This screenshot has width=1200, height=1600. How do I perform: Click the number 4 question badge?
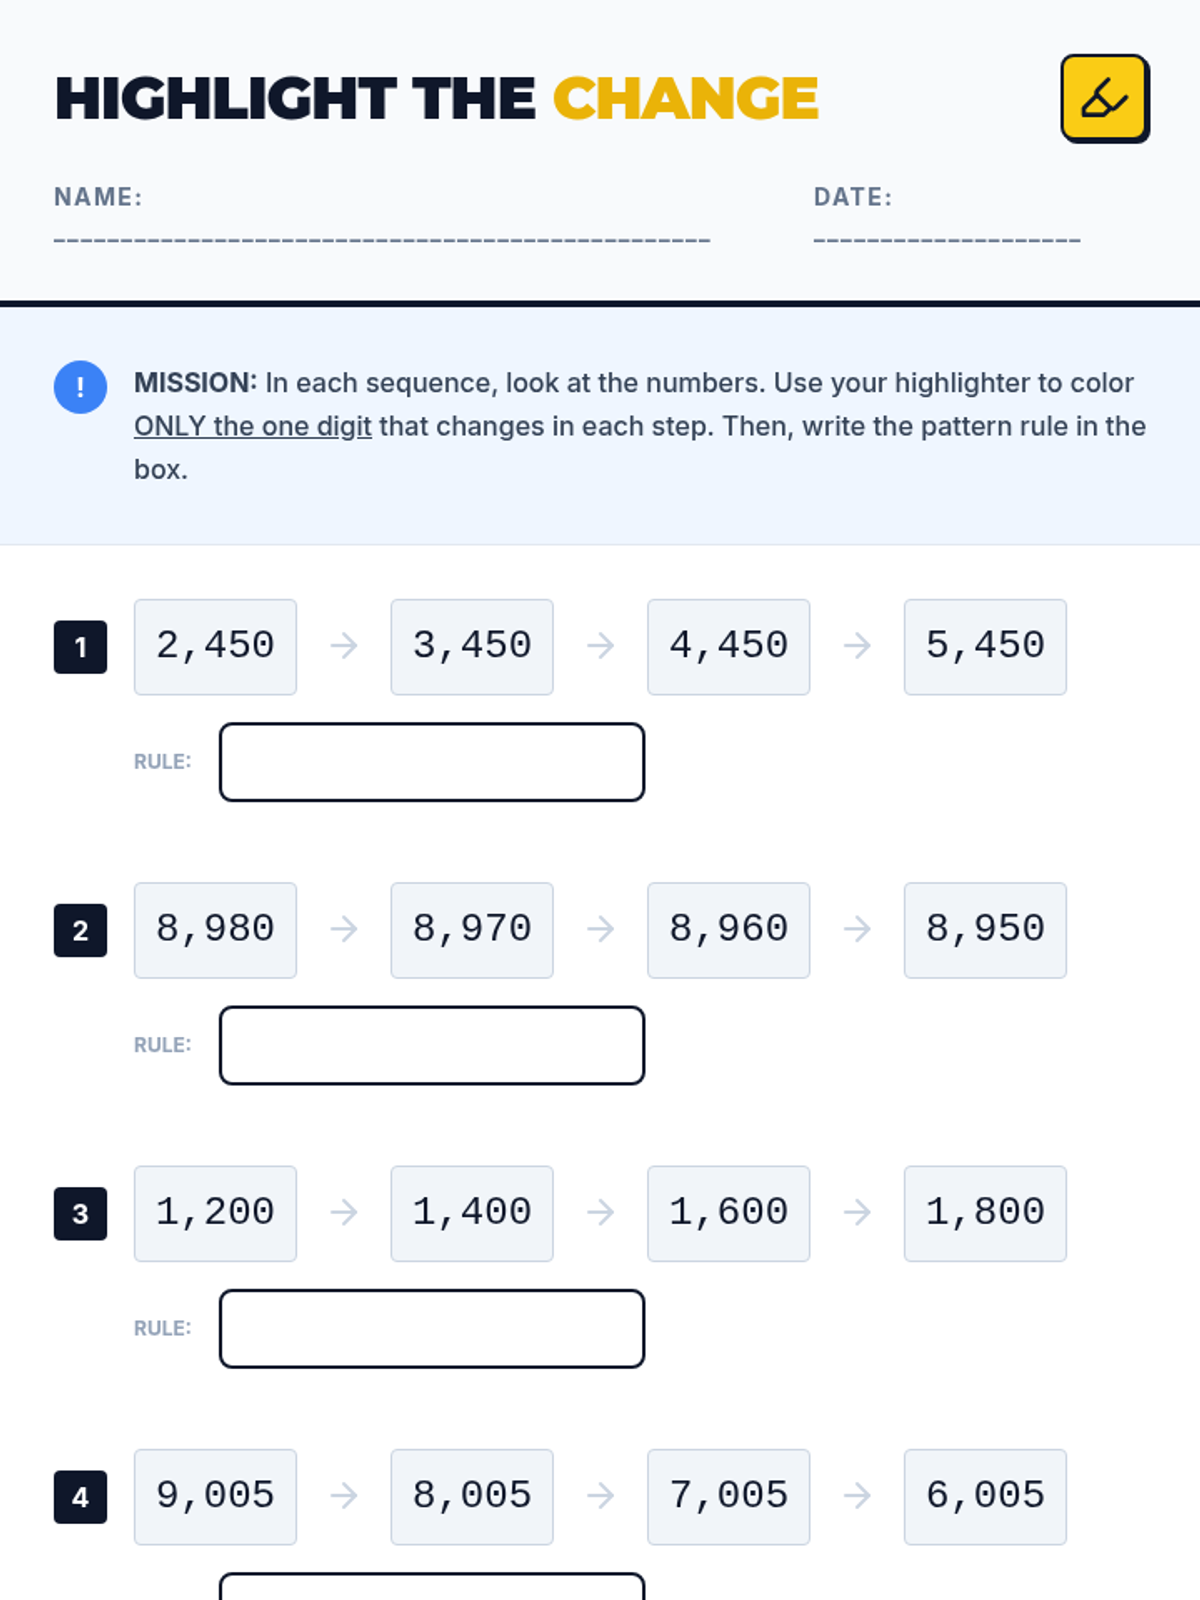pyautogui.click(x=80, y=1496)
